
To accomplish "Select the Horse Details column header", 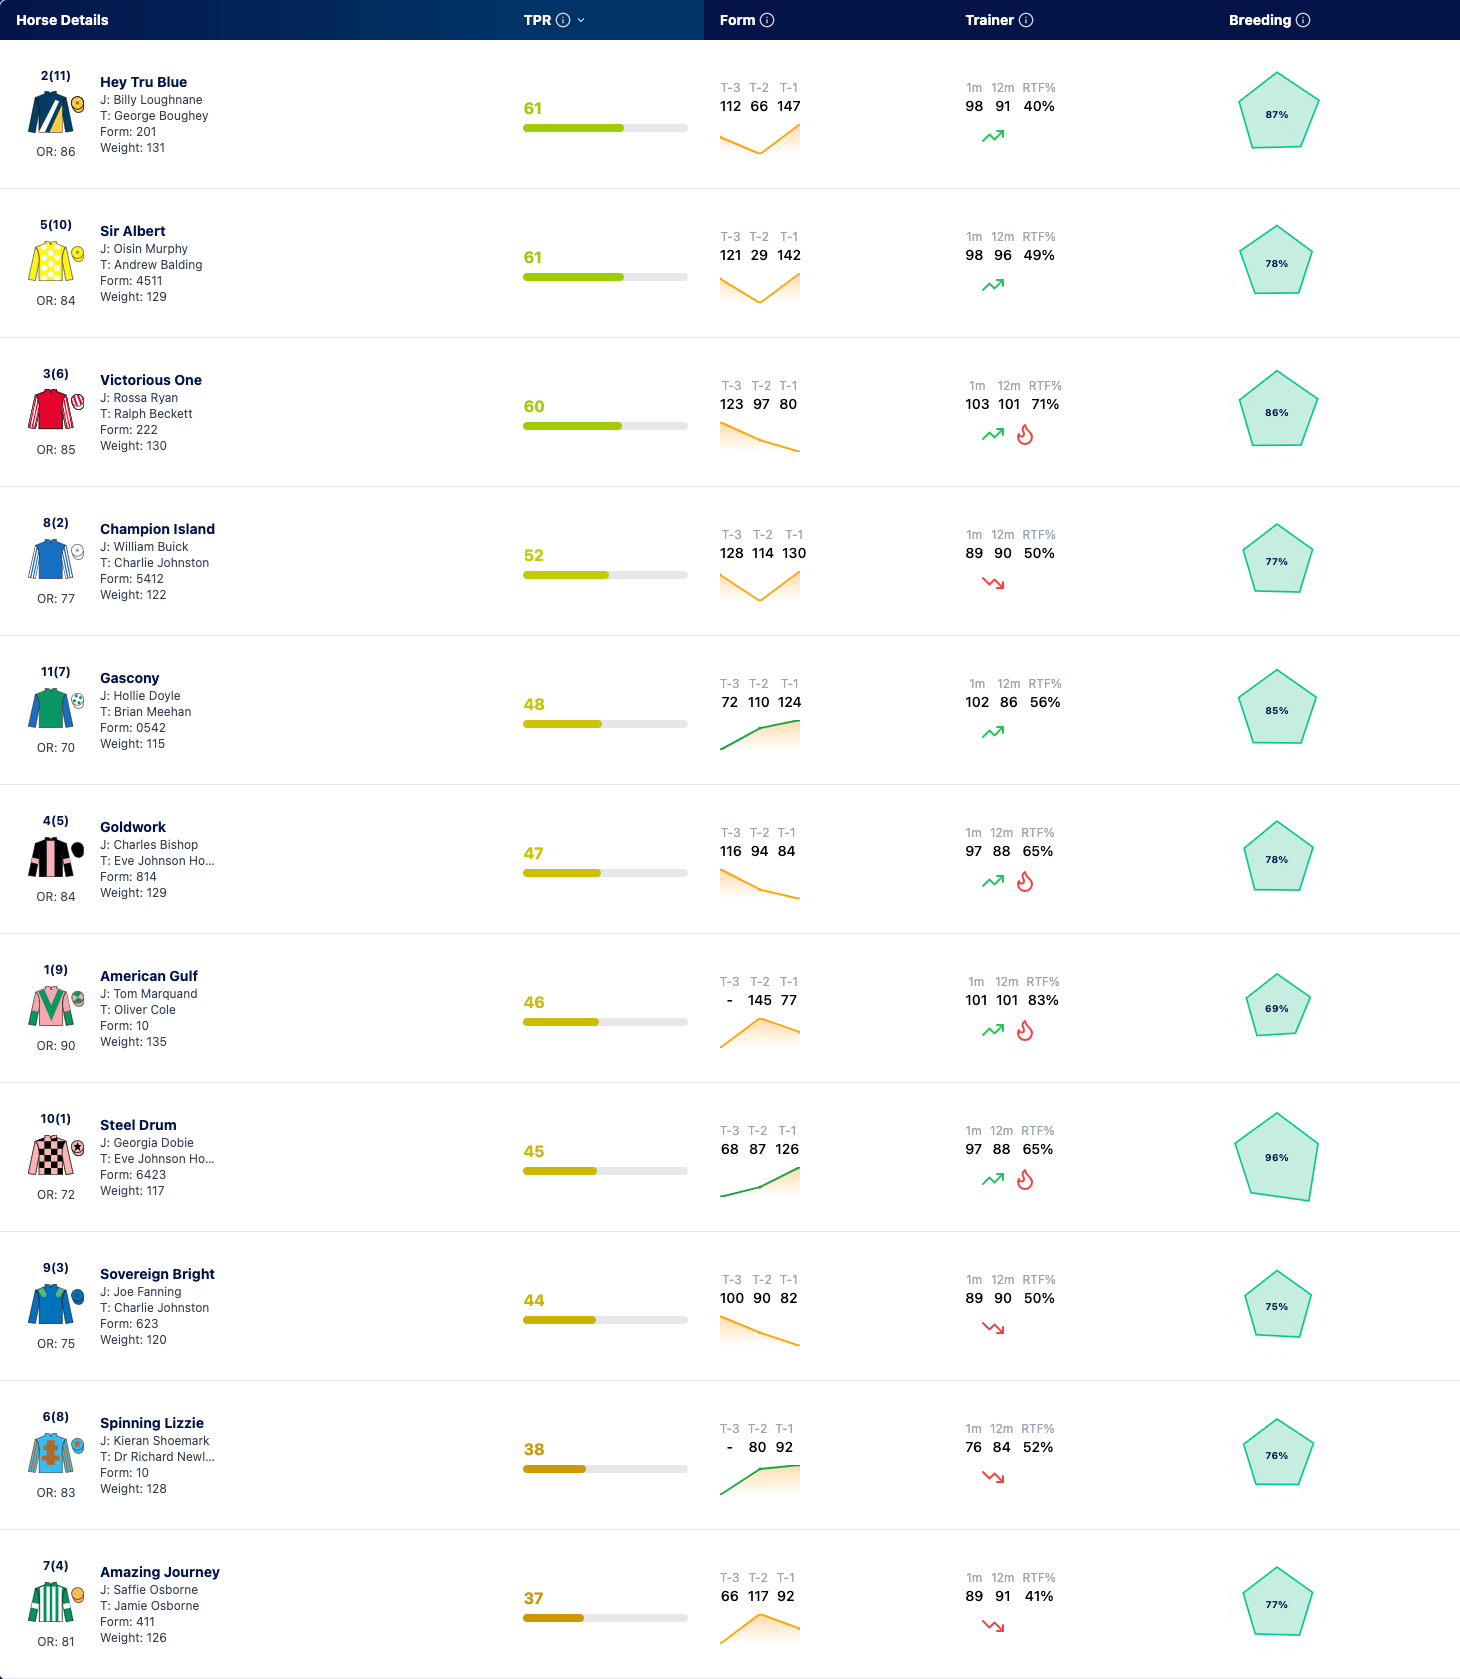I will (x=62, y=20).
